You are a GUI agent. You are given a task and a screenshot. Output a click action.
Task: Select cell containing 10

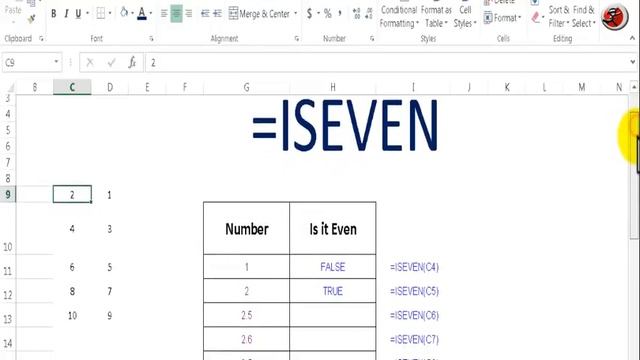tap(72, 316)
